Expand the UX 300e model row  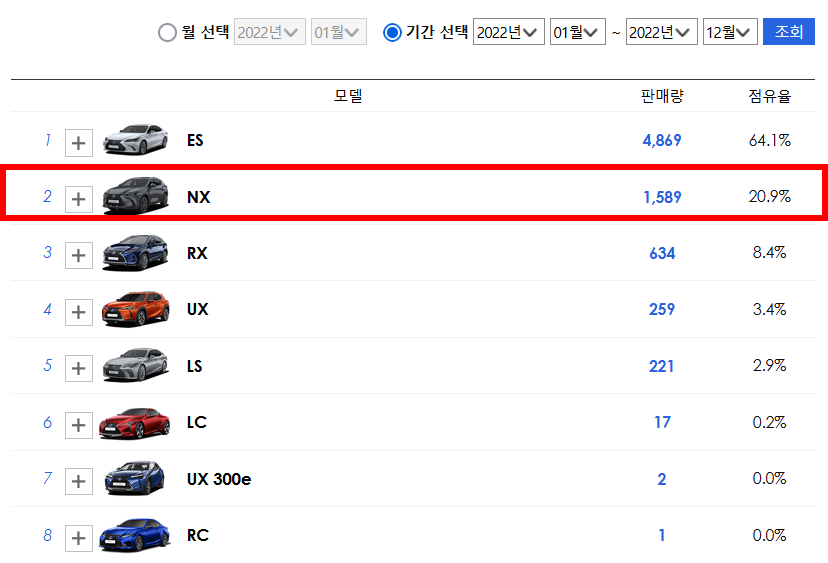[79, 481]
